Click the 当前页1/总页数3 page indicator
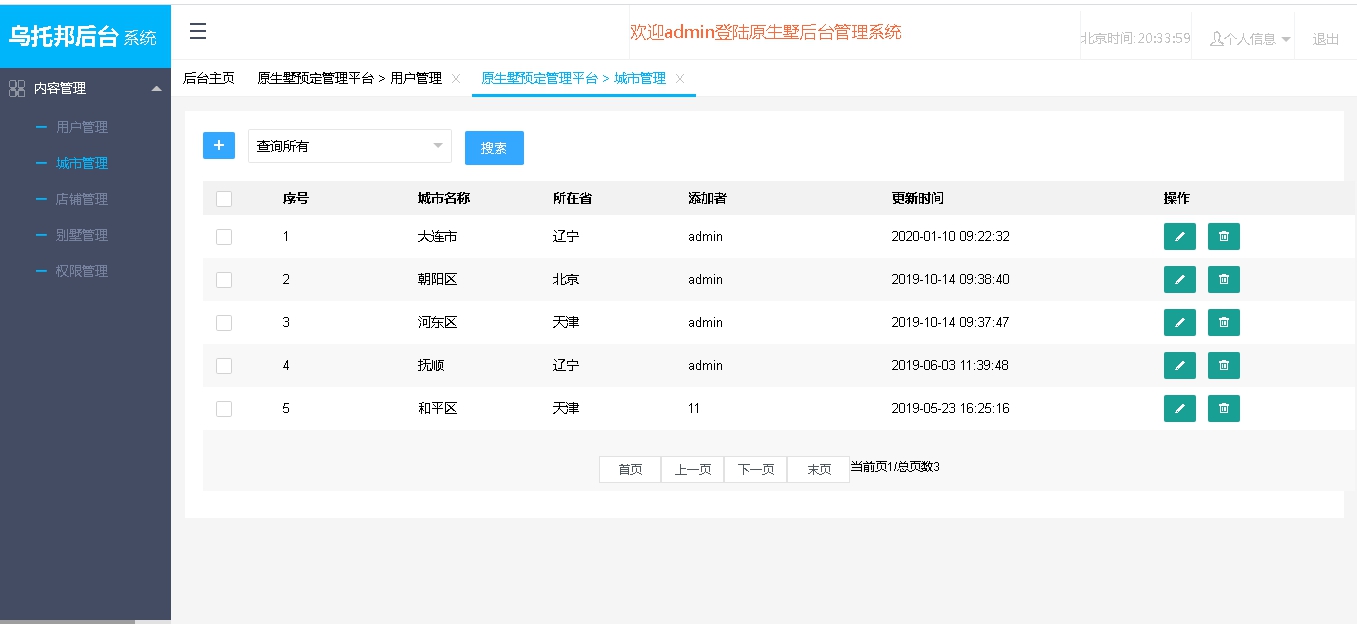 [x=895, y=467]
